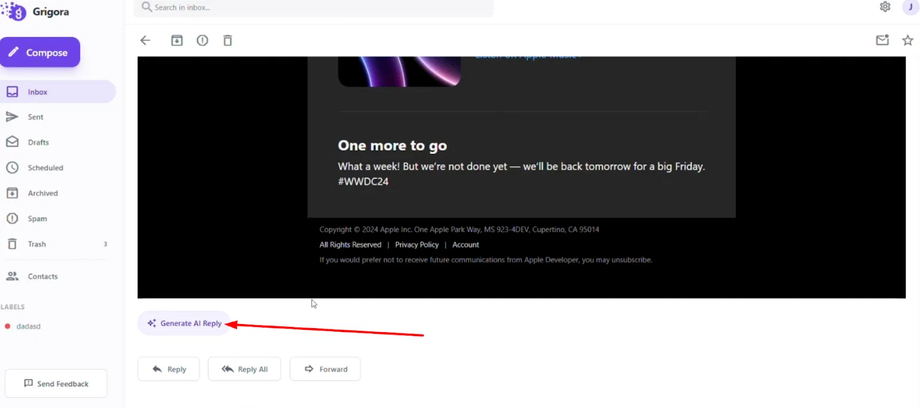Click the LABELS section header
920x408 pixels.
(13, 306)
